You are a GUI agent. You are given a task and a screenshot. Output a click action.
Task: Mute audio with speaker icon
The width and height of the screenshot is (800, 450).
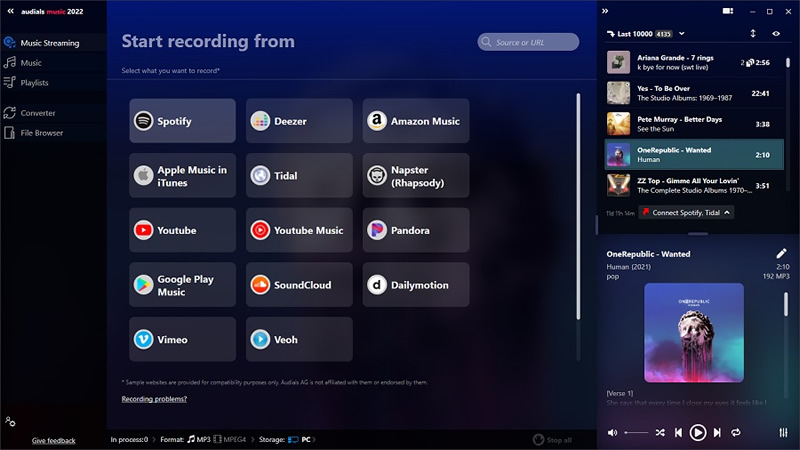point(612,433)
